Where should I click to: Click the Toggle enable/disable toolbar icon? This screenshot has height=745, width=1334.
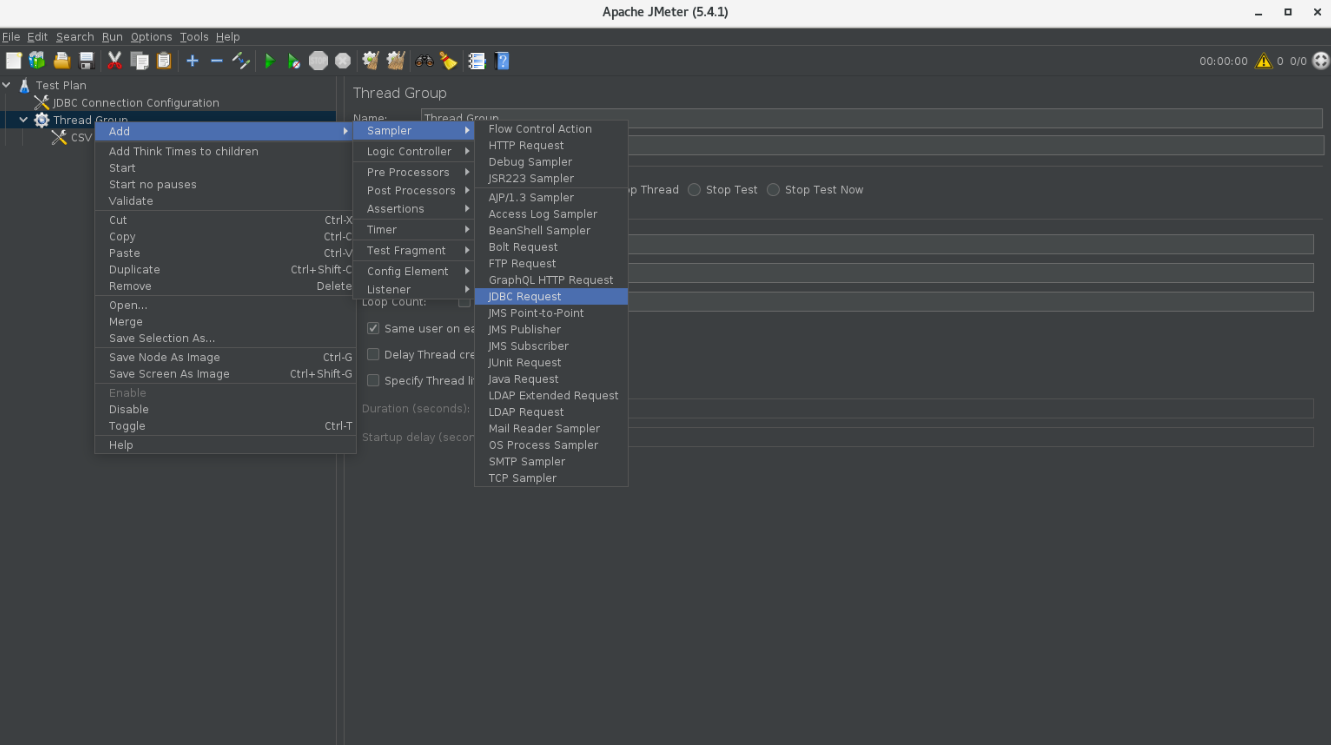tap(241, 61)
